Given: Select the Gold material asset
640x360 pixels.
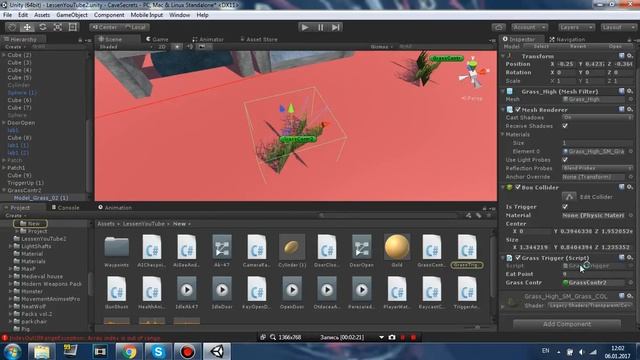Looking at the screenshot, I should [x=397, y=251].
